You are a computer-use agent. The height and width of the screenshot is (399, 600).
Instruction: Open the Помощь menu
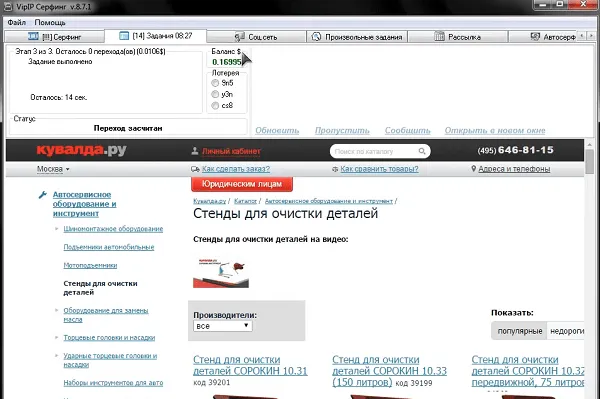pos(50,22)
